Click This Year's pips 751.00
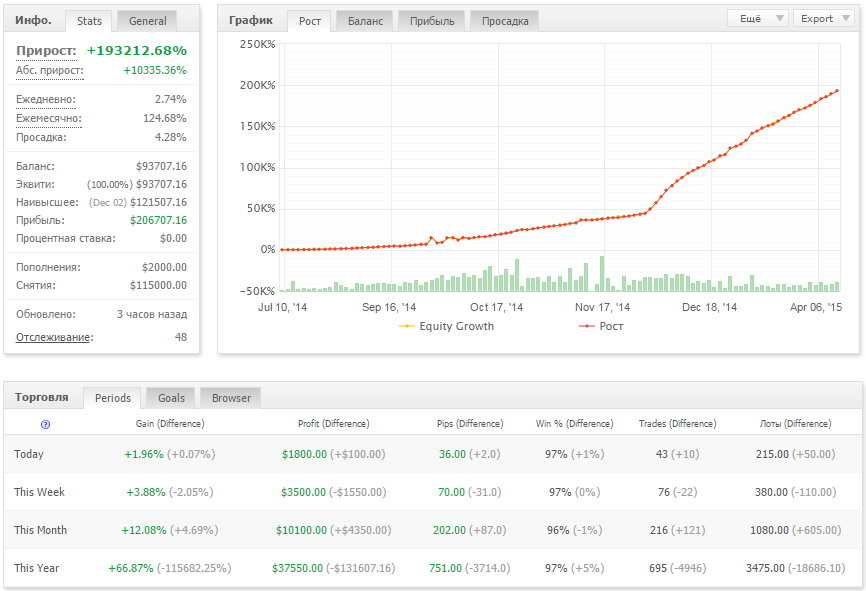 tap(445, 569)
